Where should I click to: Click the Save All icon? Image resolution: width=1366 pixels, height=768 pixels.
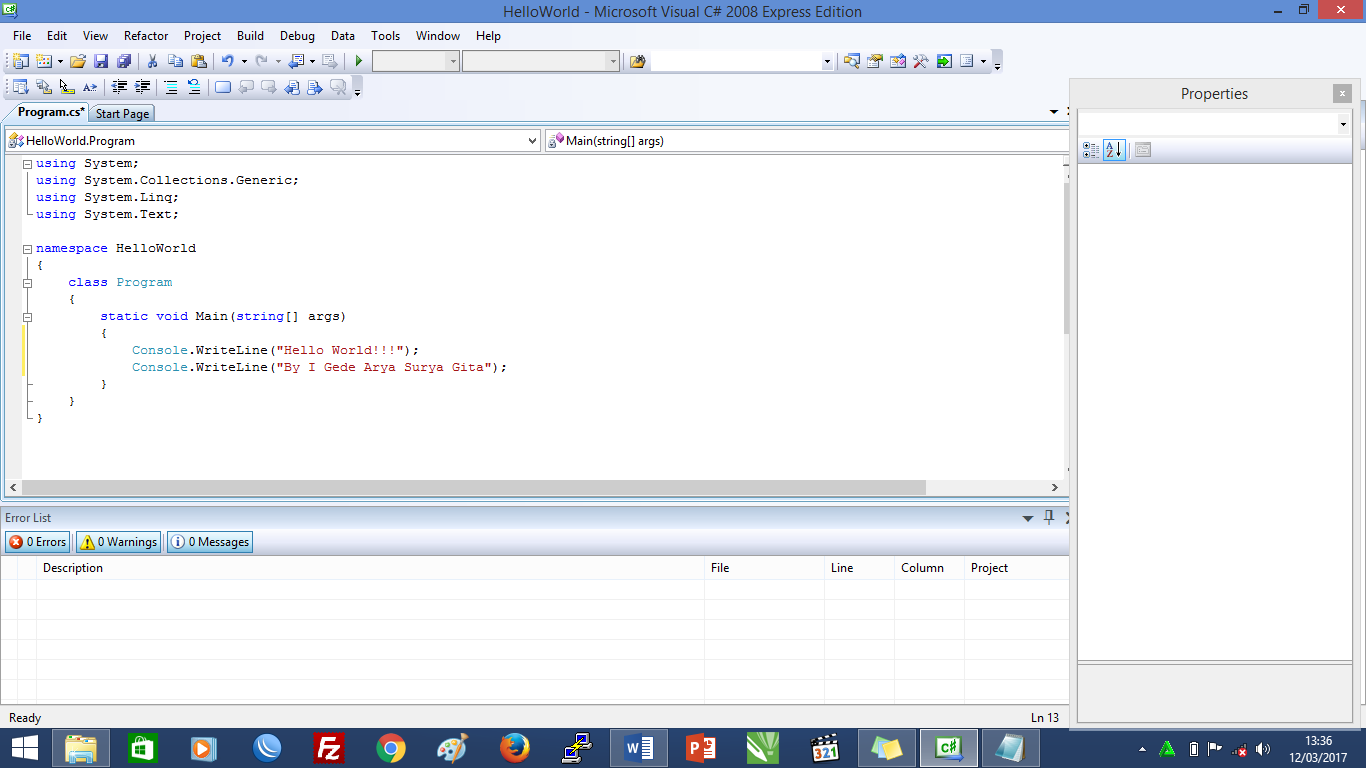point(124,61)
